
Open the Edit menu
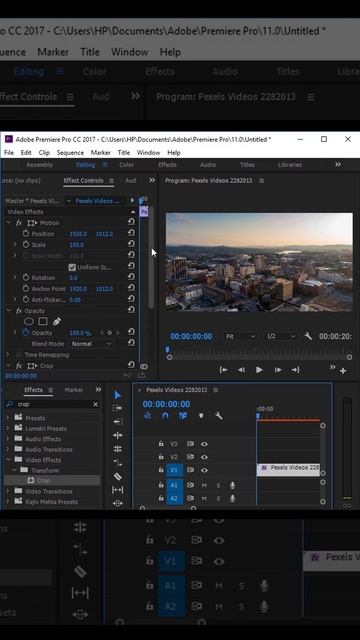(26, 153)
